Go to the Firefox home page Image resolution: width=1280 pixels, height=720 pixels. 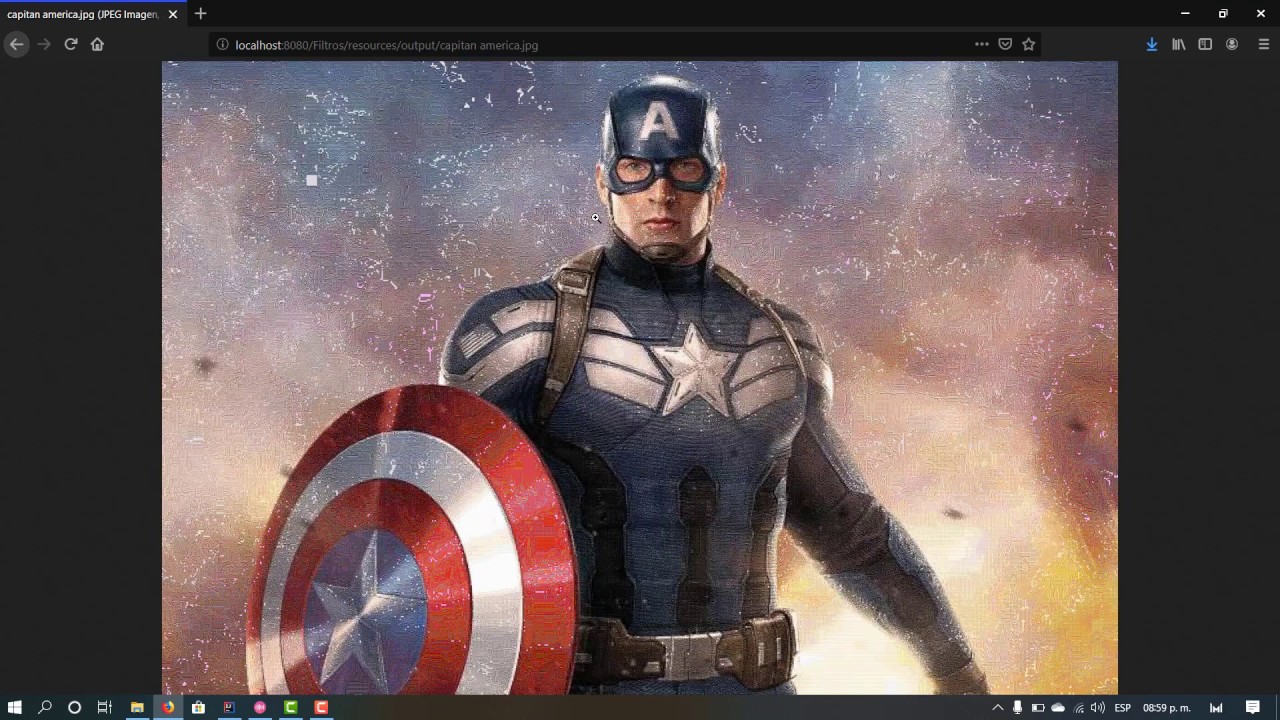pos(97,44)
